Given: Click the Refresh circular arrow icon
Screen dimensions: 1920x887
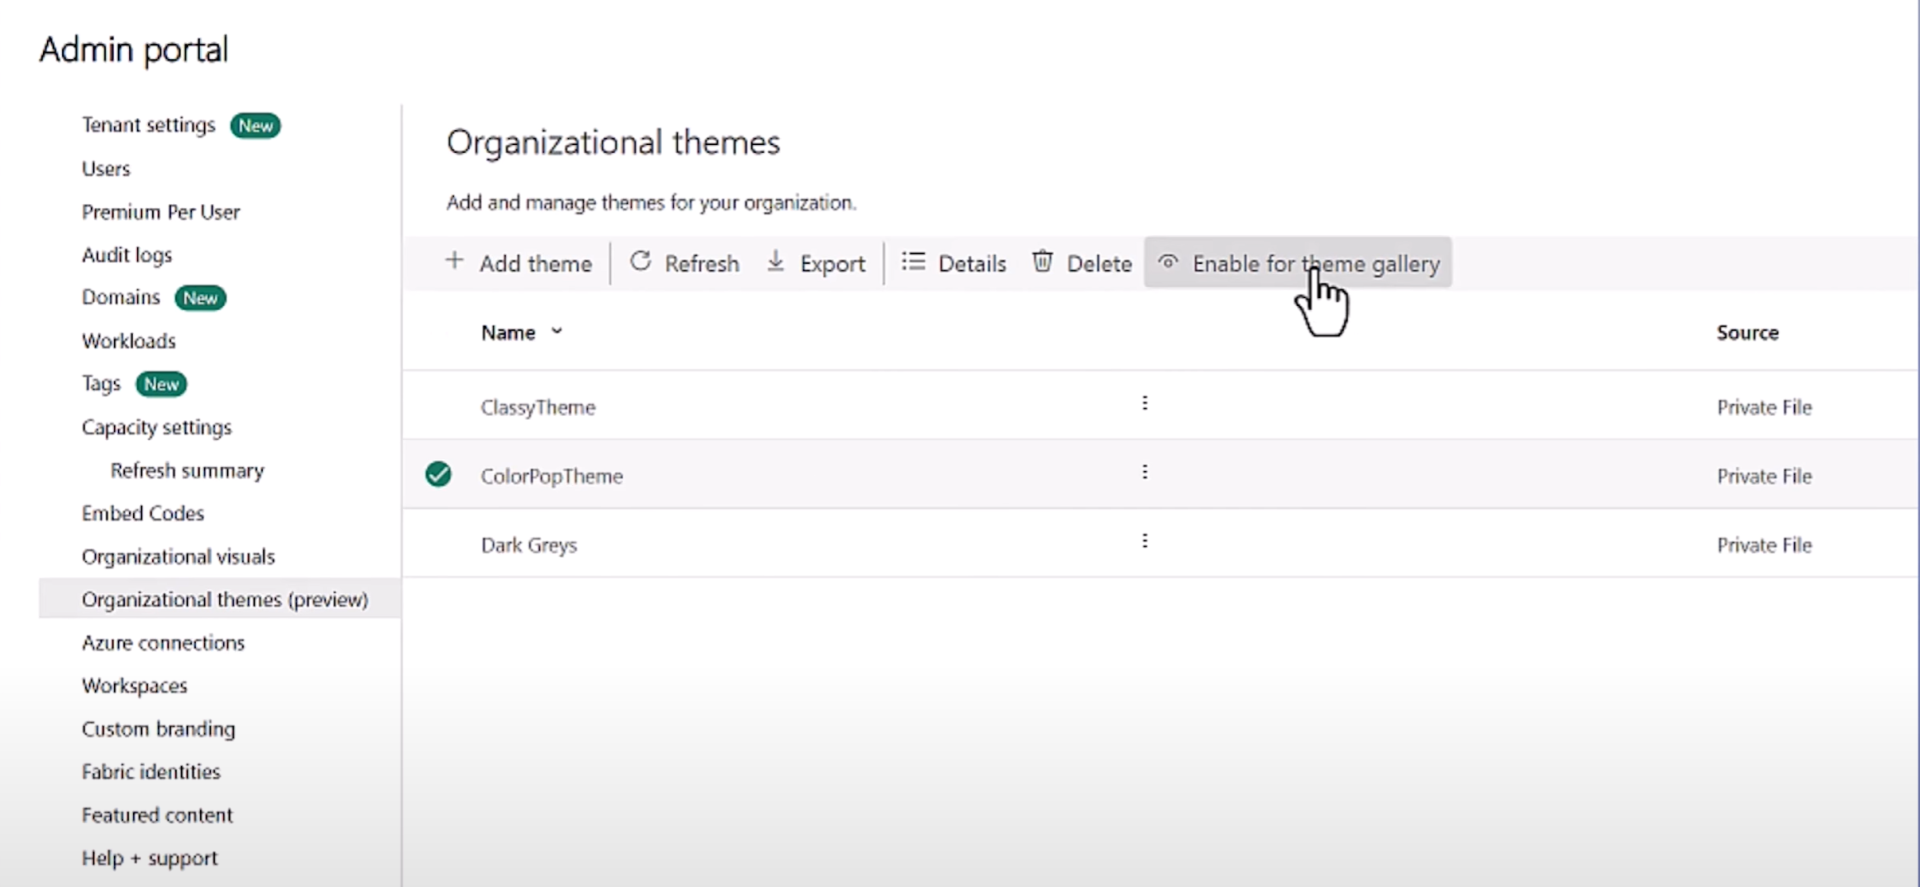Looking at the screenshot, I should coord(640,262).
